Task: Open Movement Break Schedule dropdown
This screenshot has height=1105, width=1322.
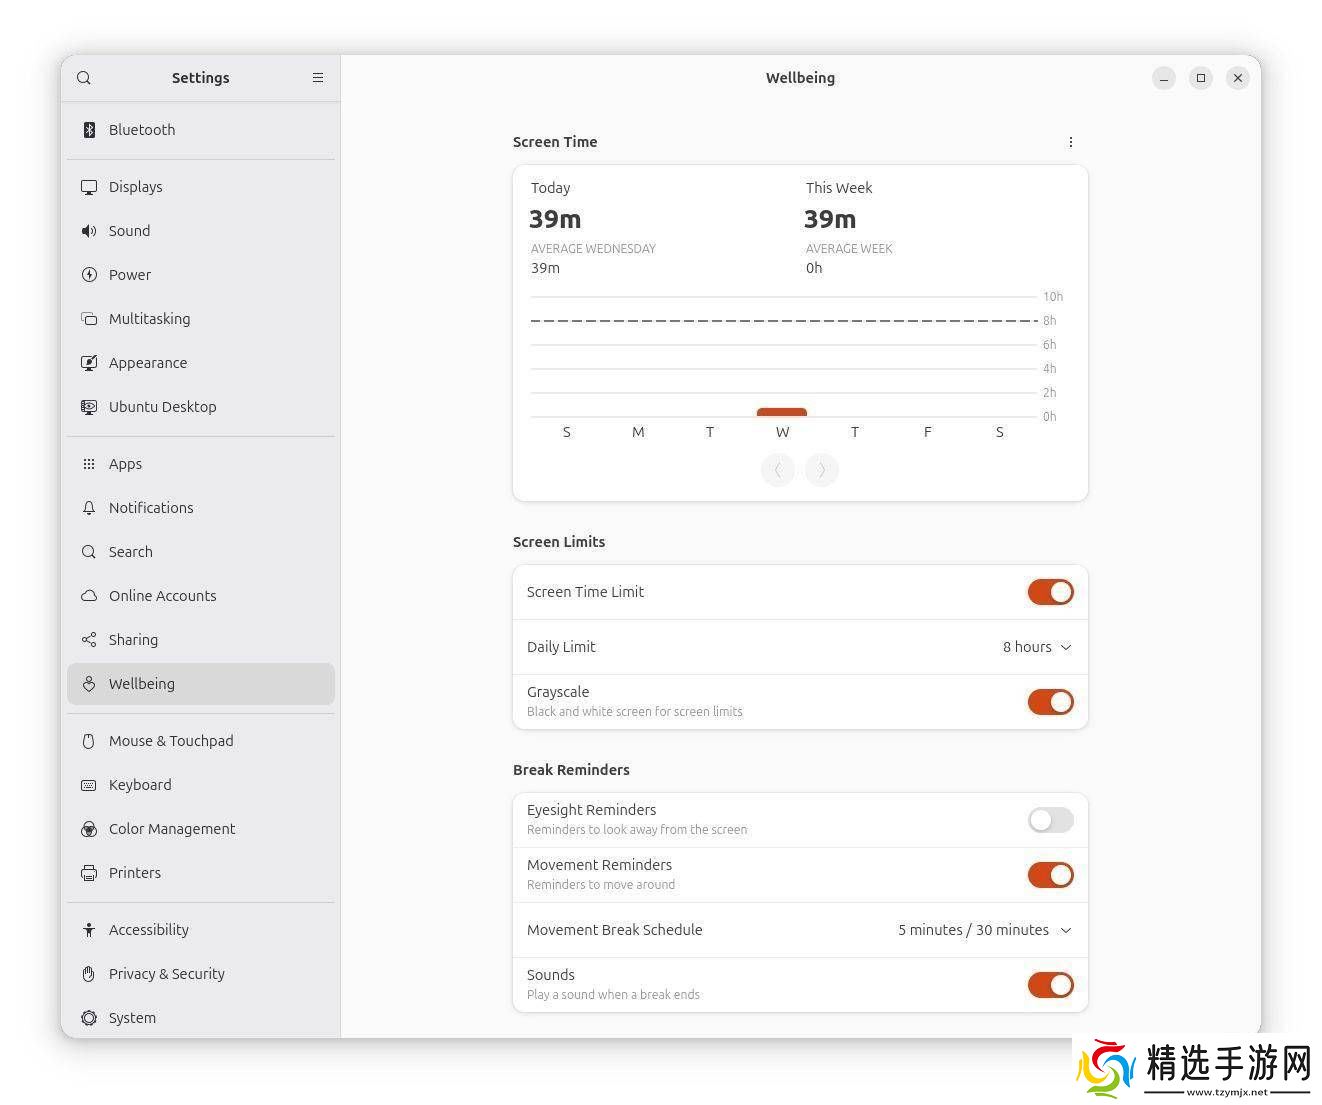Action: tap(984, 930)
